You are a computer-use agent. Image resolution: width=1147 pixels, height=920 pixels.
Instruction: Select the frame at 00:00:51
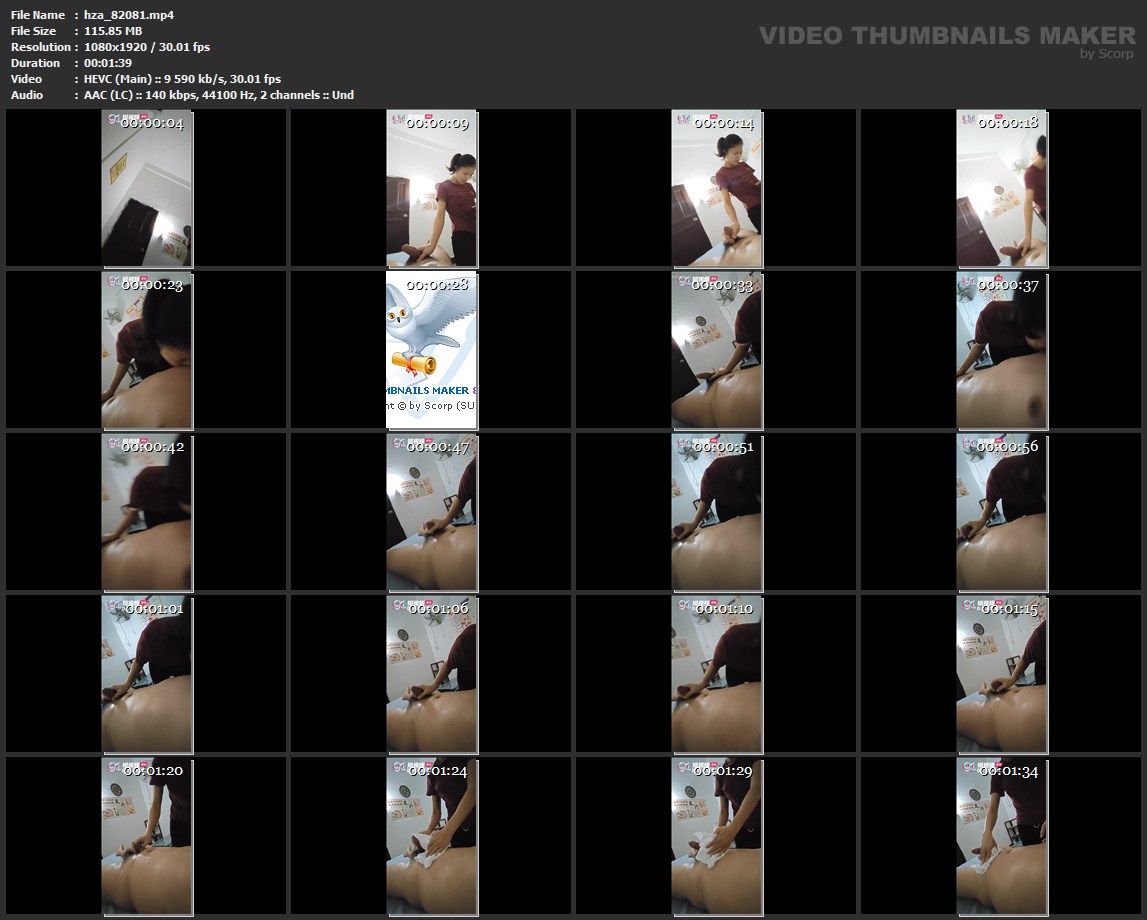pos(717,512)
